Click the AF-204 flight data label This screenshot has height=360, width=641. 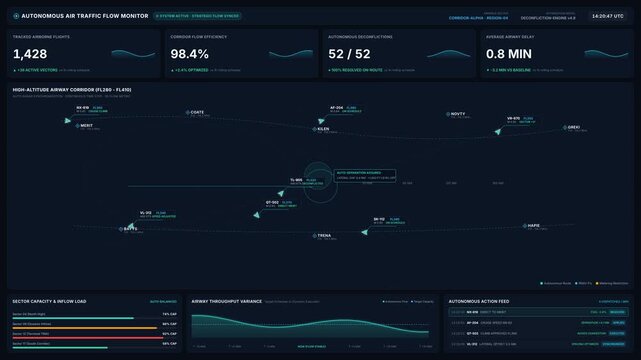345,109
